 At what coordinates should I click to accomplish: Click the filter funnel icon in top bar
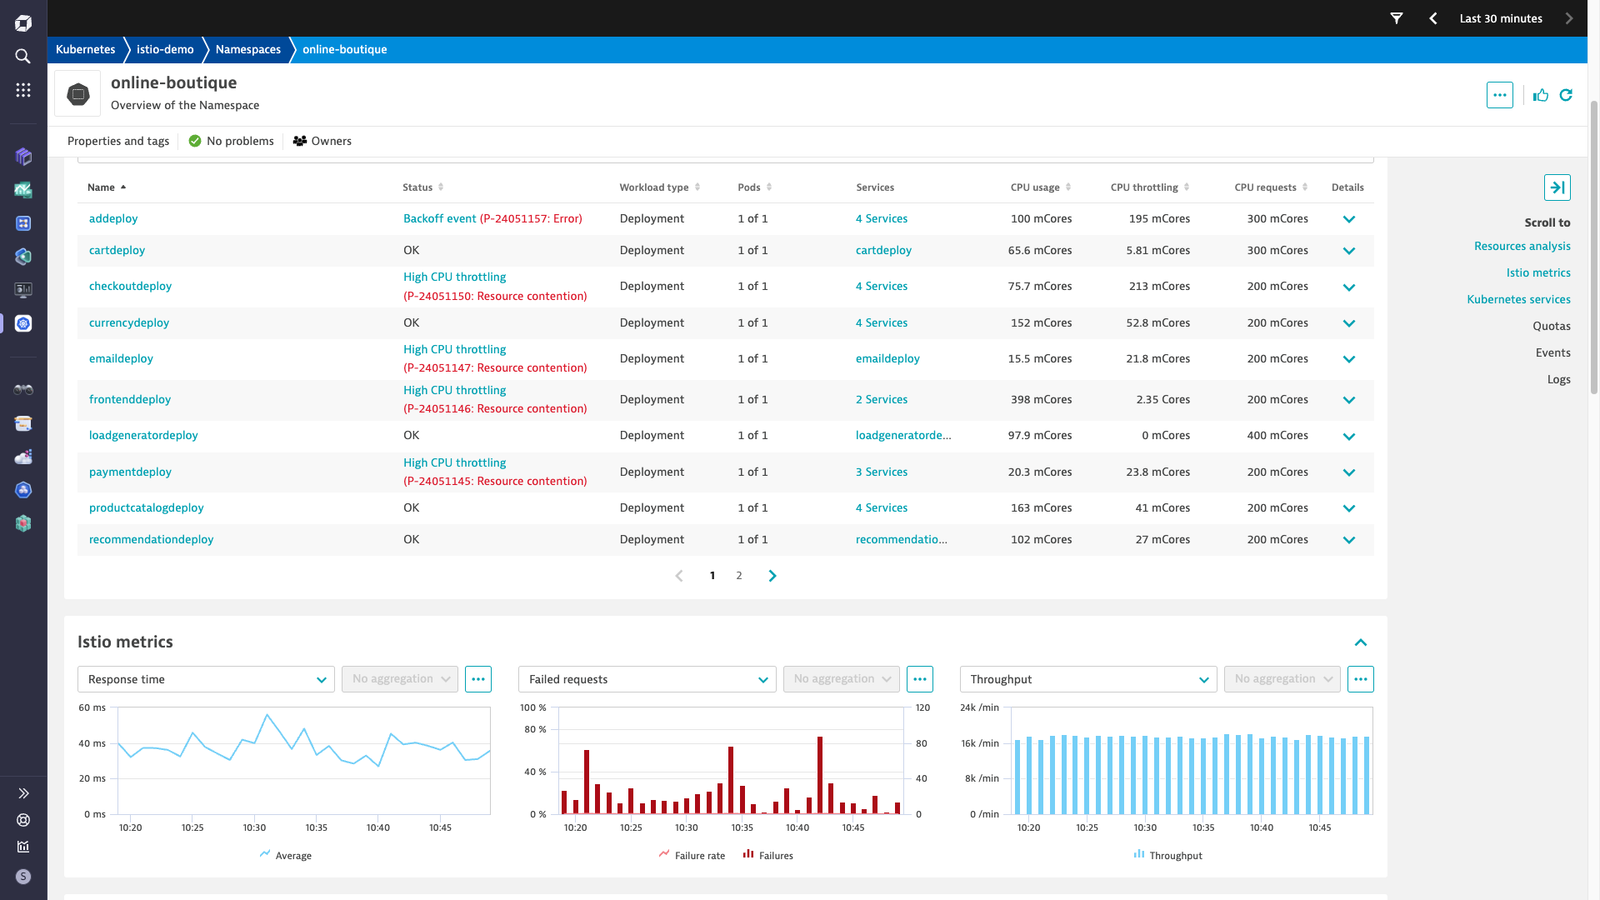(x=1397, y=18)
